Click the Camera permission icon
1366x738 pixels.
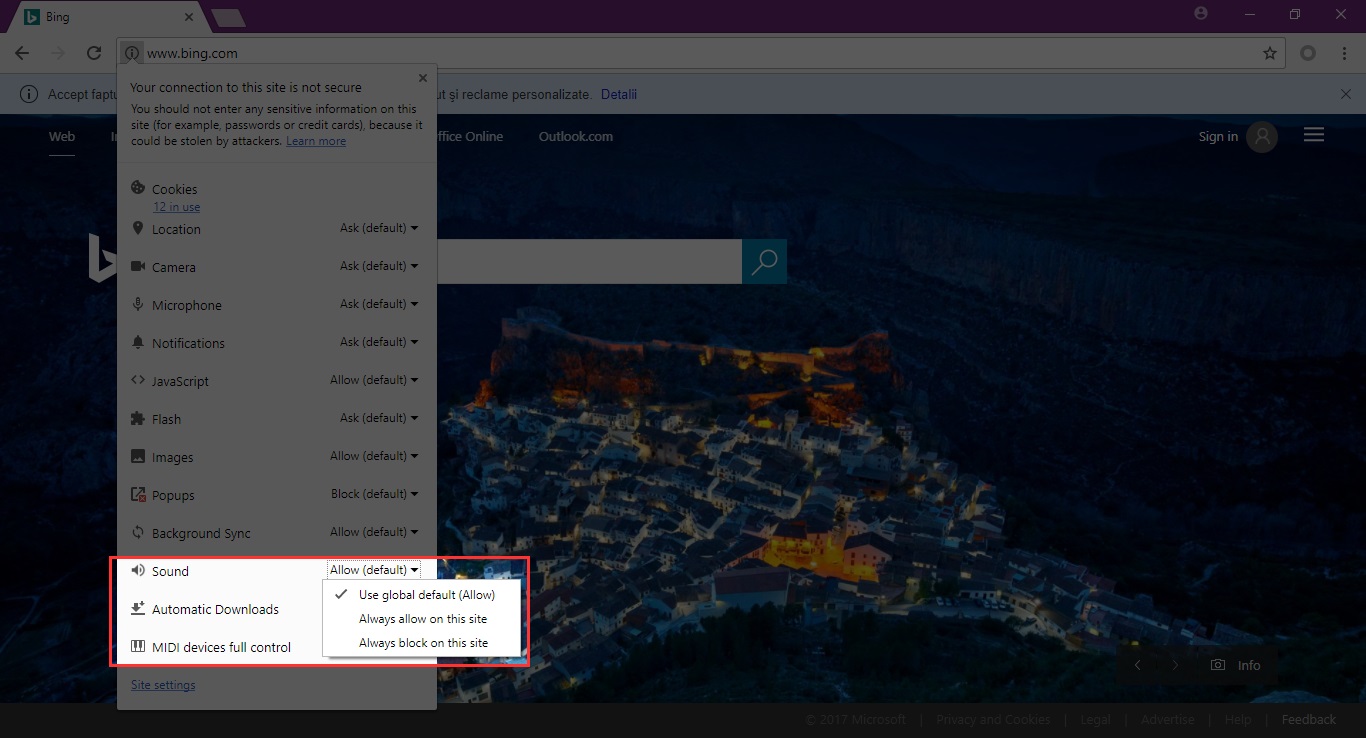coord(138,266)
